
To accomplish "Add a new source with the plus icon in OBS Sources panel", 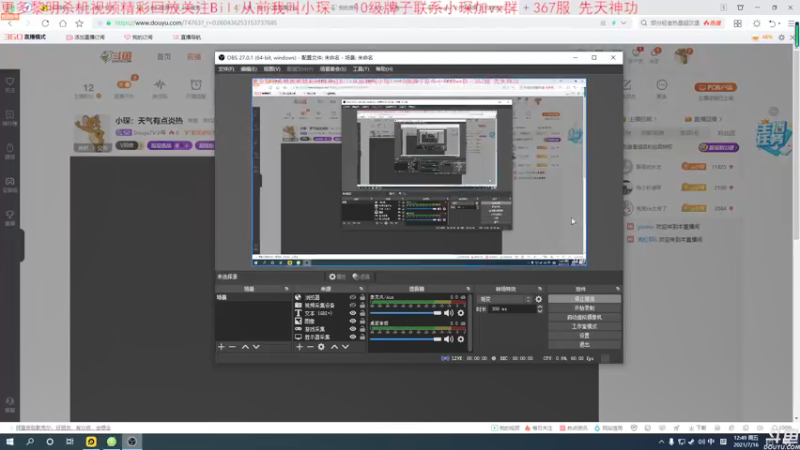I will (x=299, y=347).
